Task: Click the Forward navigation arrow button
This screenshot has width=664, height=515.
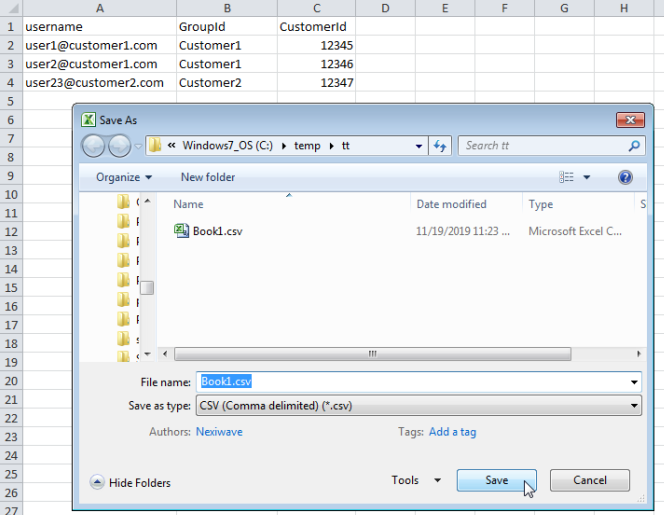Action: click(x=121, y=146)
